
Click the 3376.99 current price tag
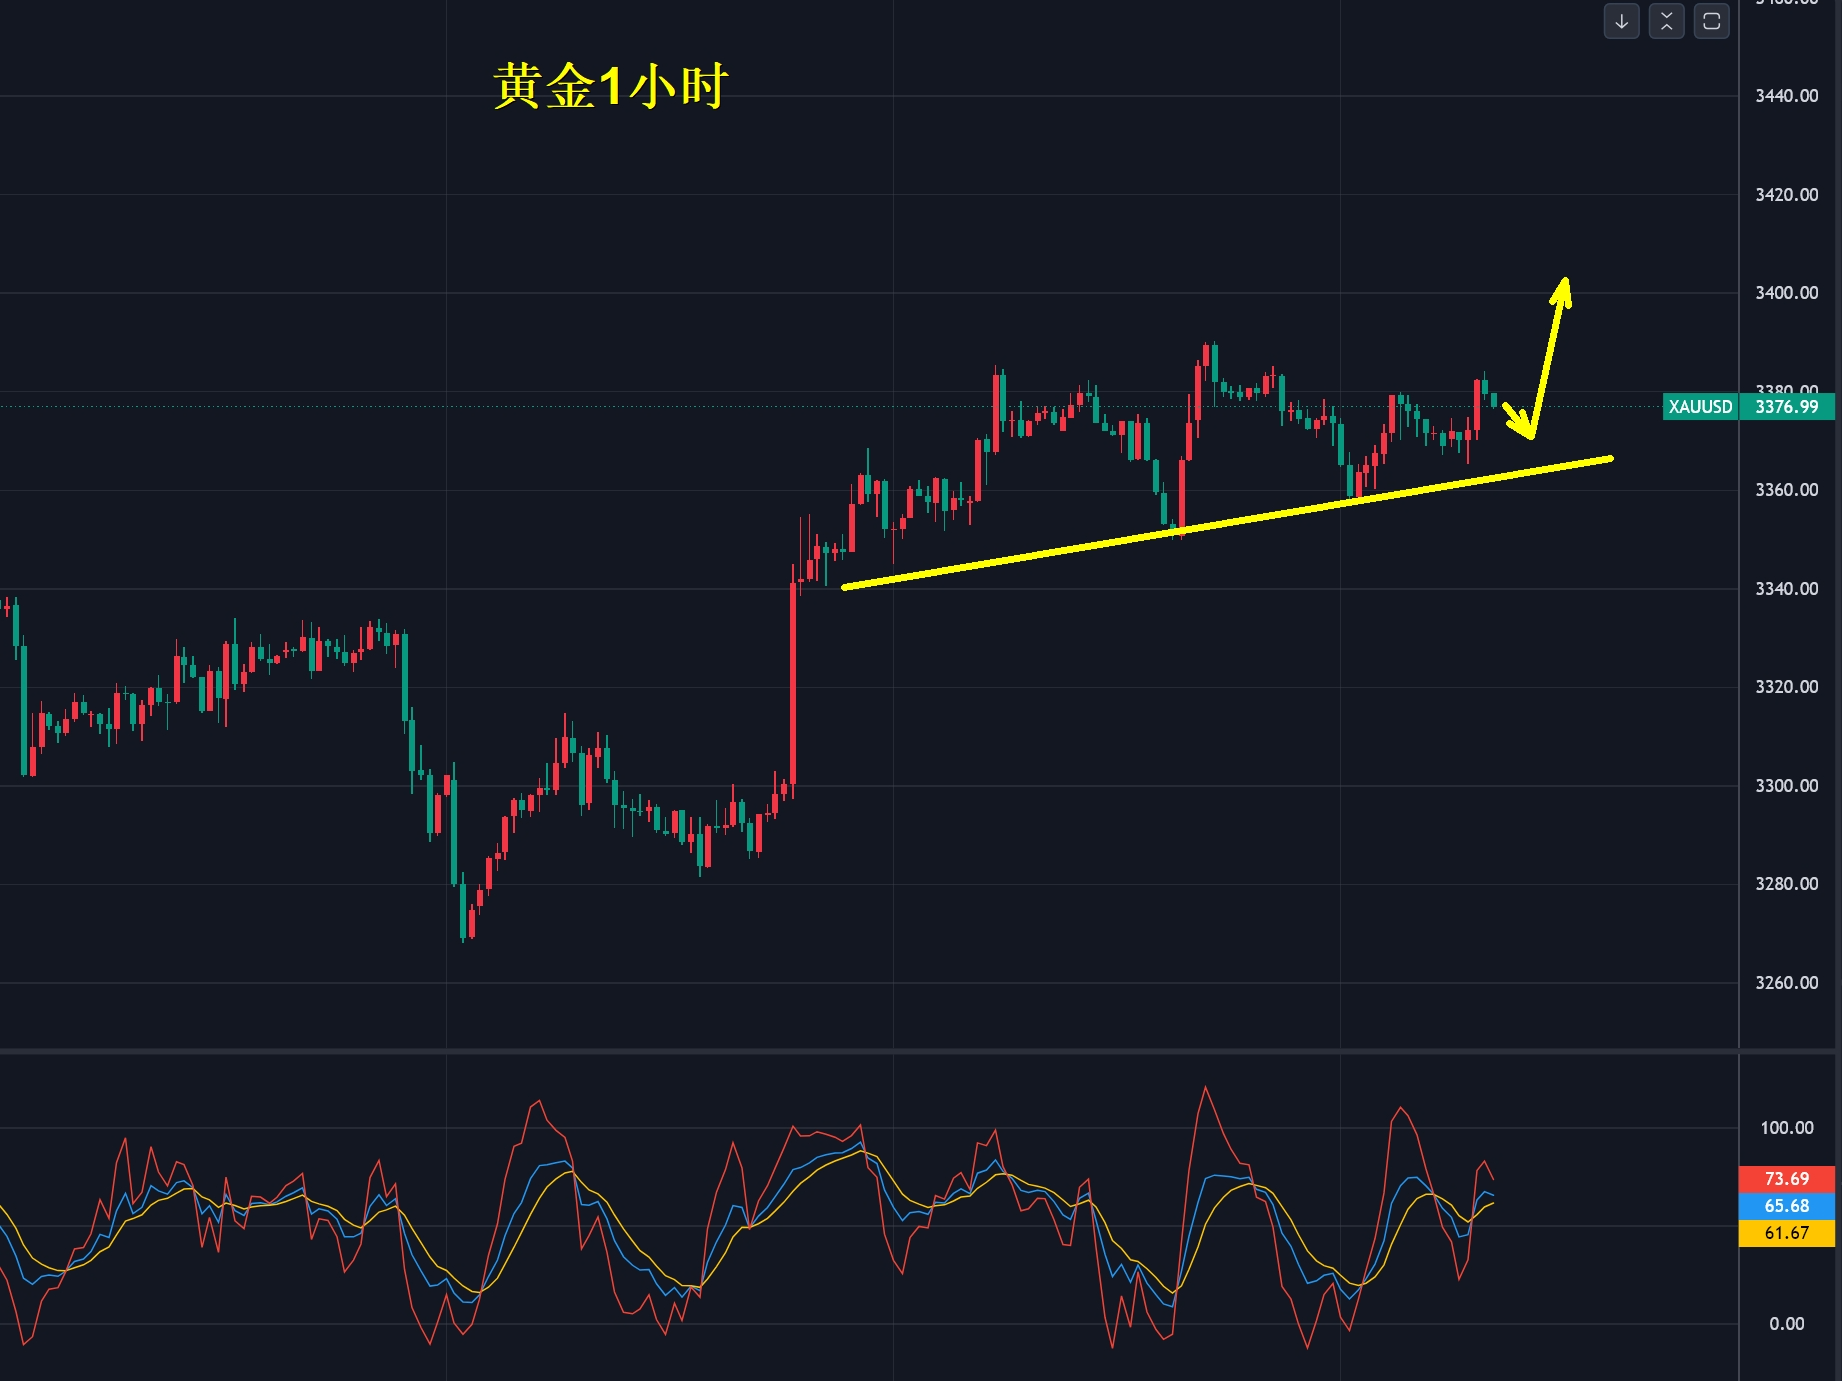(1787, 407)
